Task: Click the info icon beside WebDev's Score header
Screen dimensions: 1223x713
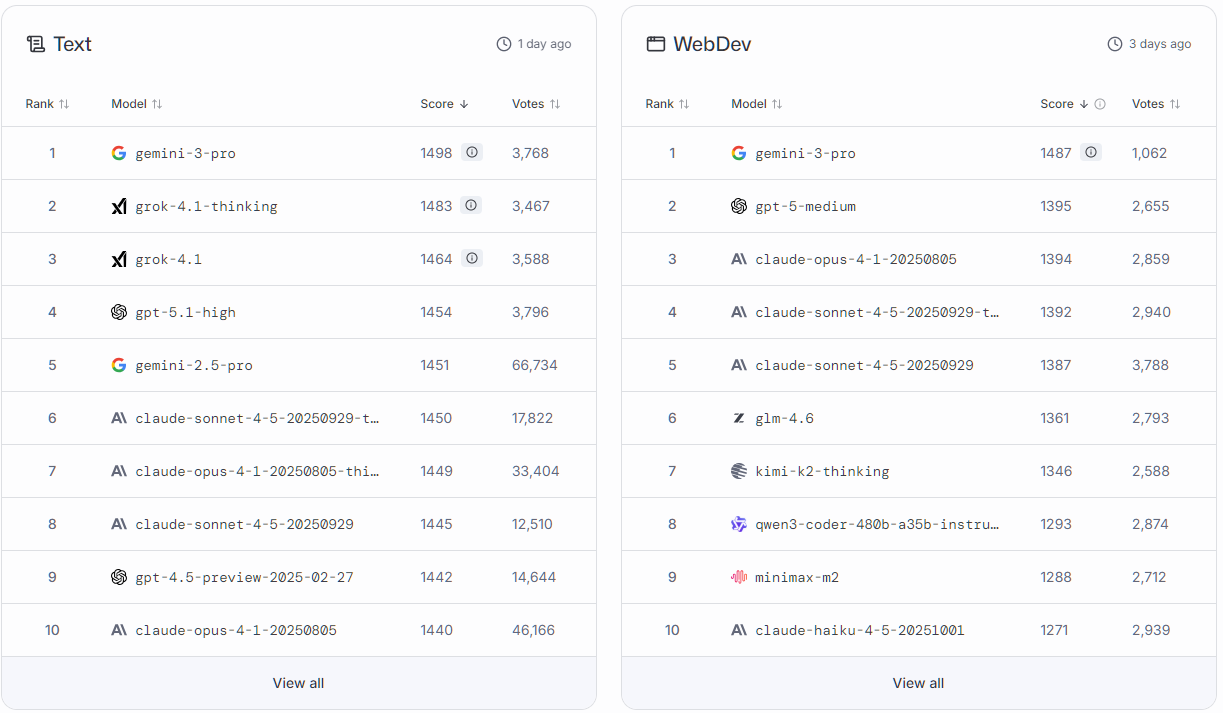Action: 1102,103
